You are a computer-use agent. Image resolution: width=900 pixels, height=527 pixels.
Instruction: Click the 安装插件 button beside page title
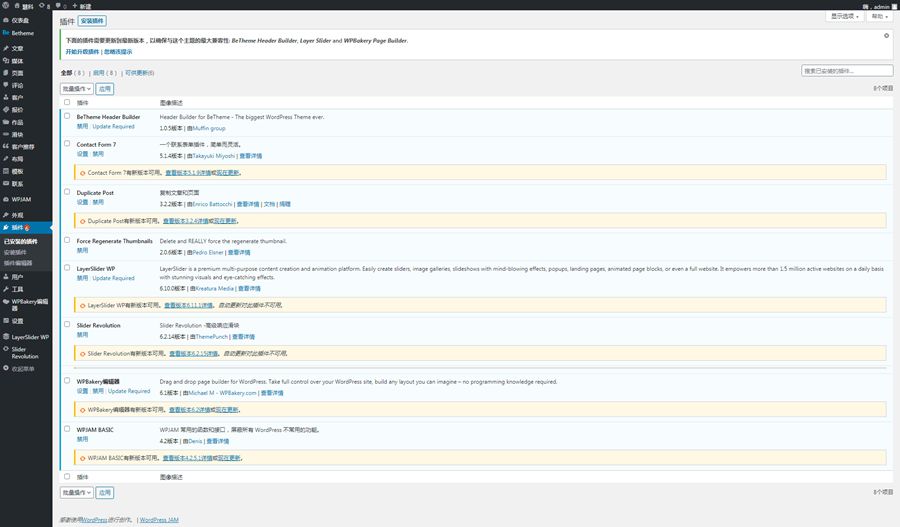(92, 20)
